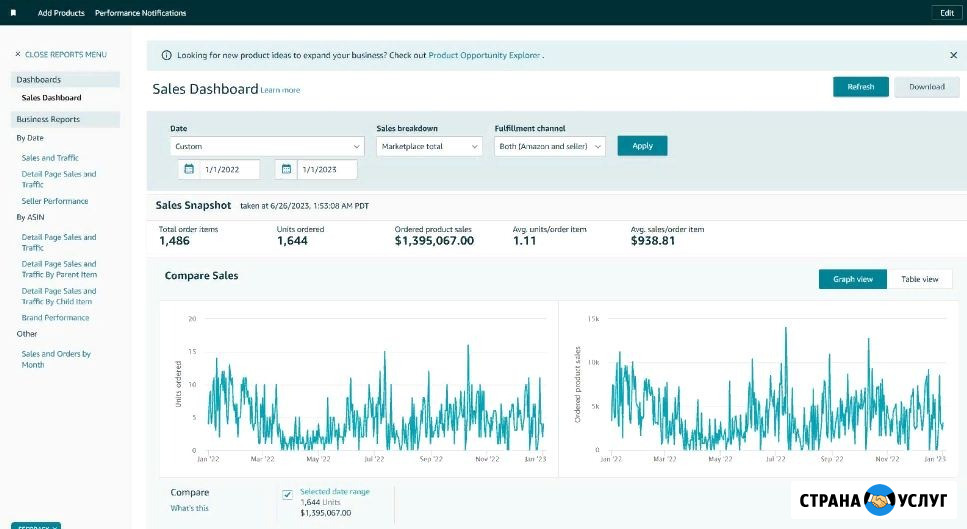Viewport: 967px width, 529px height.
Task: Open Add Products in top menu
Action: coord(61,12)
